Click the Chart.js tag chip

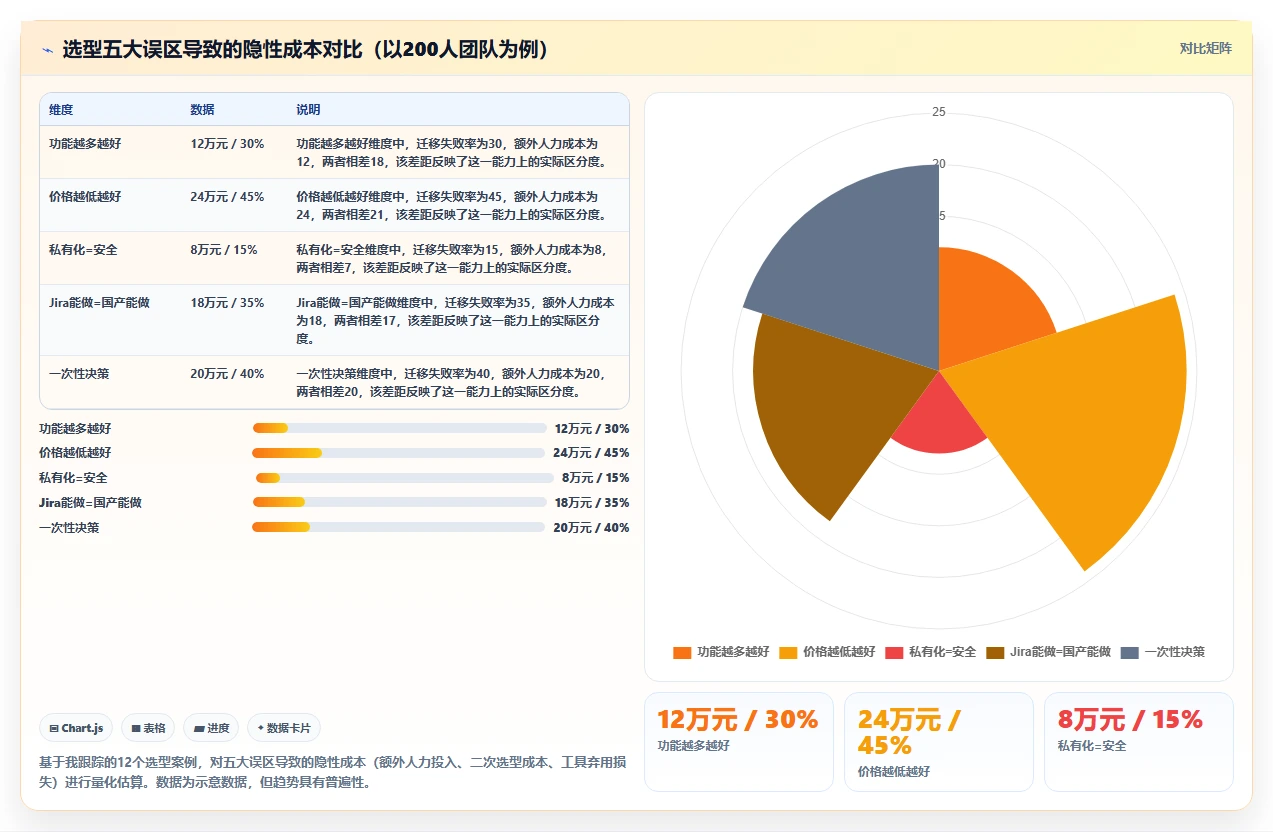tap(76, 728)
